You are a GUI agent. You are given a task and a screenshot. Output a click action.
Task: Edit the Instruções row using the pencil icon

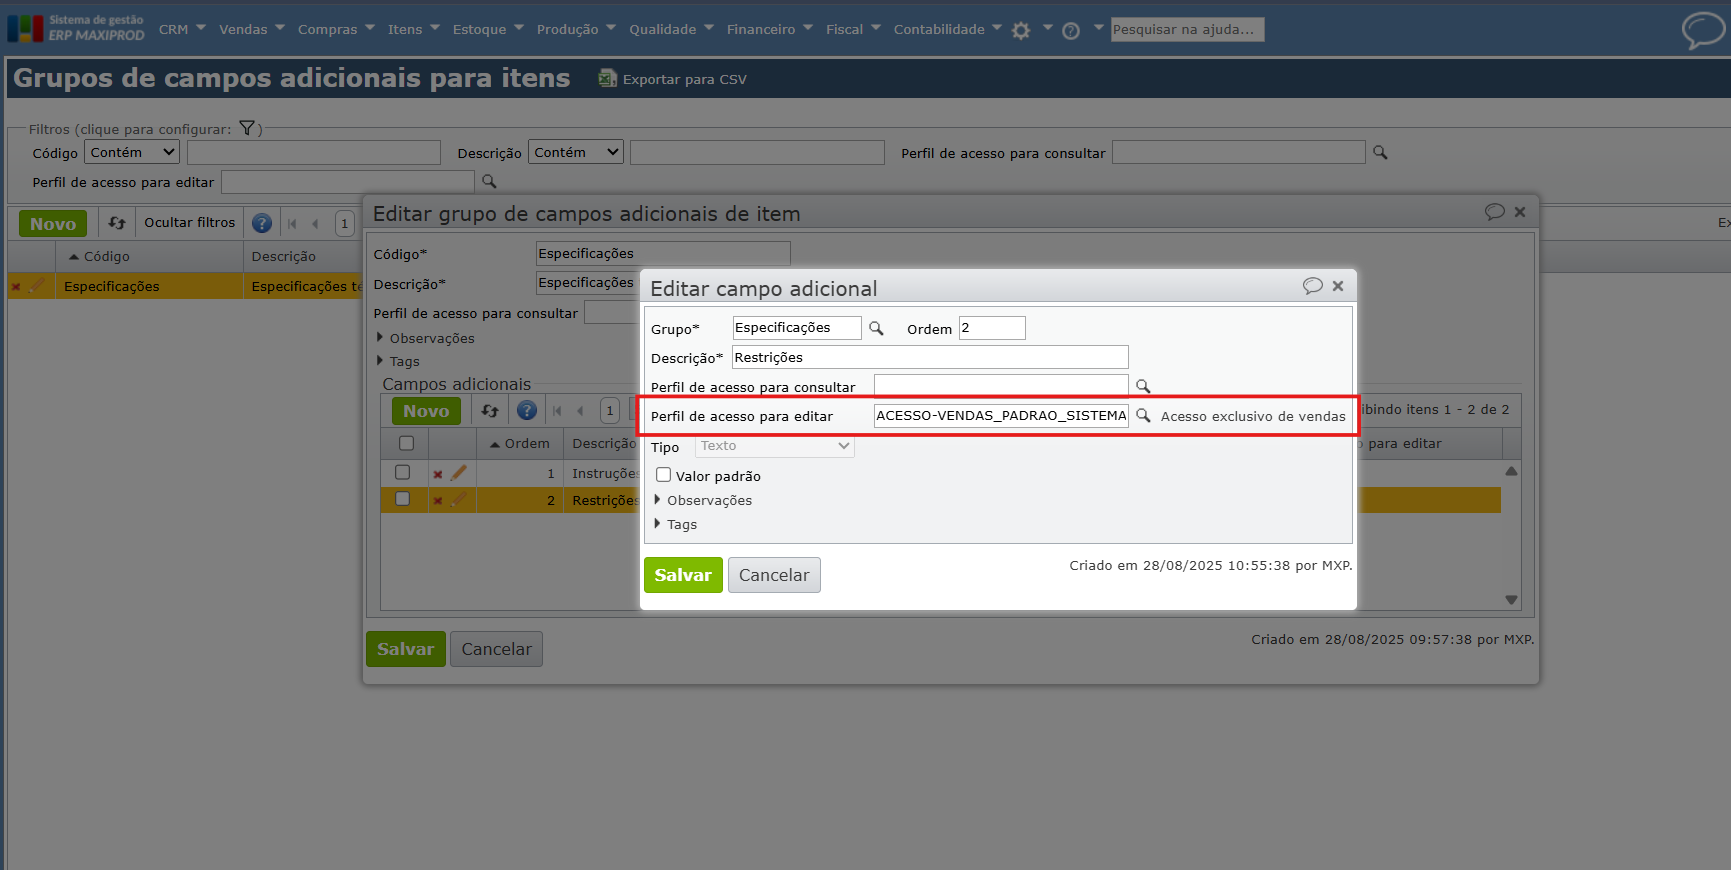point(459,473)
